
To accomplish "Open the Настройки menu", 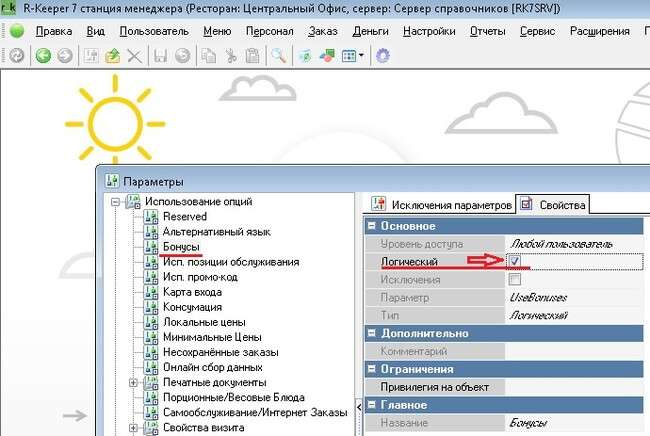I will tap(429, 31).
